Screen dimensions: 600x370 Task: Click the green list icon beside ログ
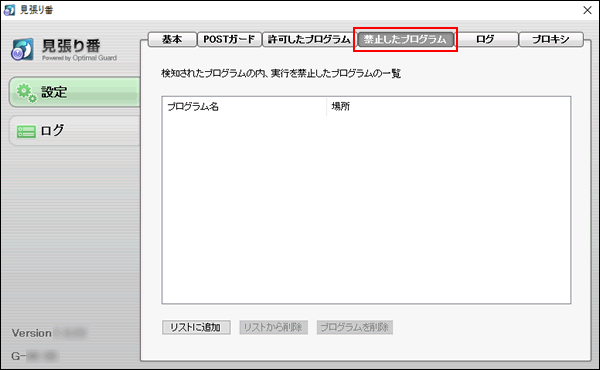26,132
